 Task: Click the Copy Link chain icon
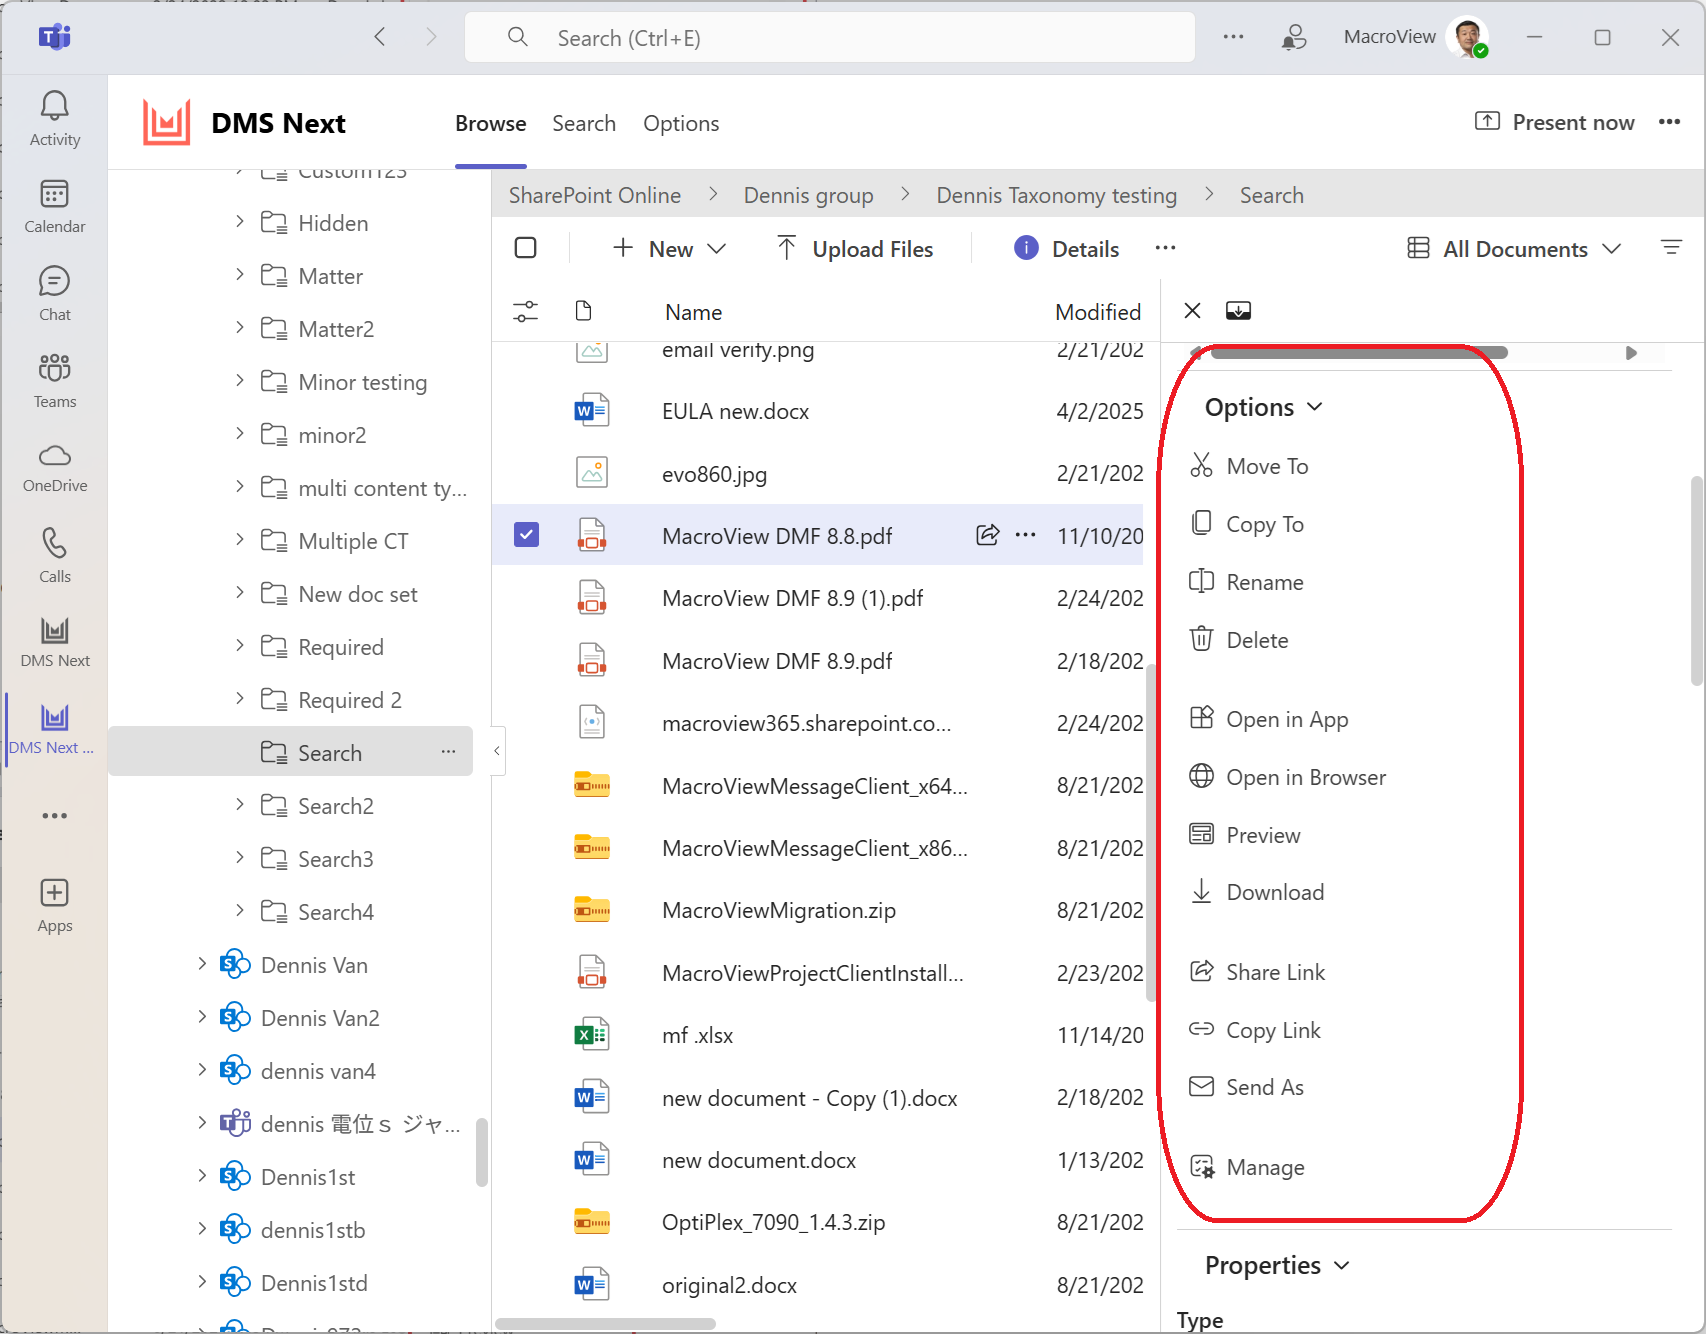(x=1201, y=1029)
